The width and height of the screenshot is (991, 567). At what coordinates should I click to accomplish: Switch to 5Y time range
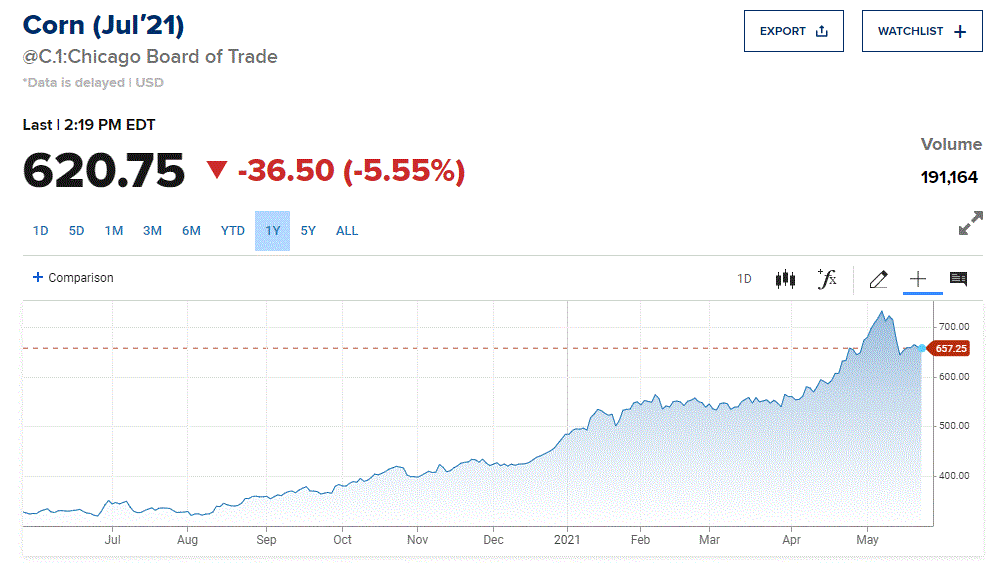pyautogui.click(x=308, y=231)
